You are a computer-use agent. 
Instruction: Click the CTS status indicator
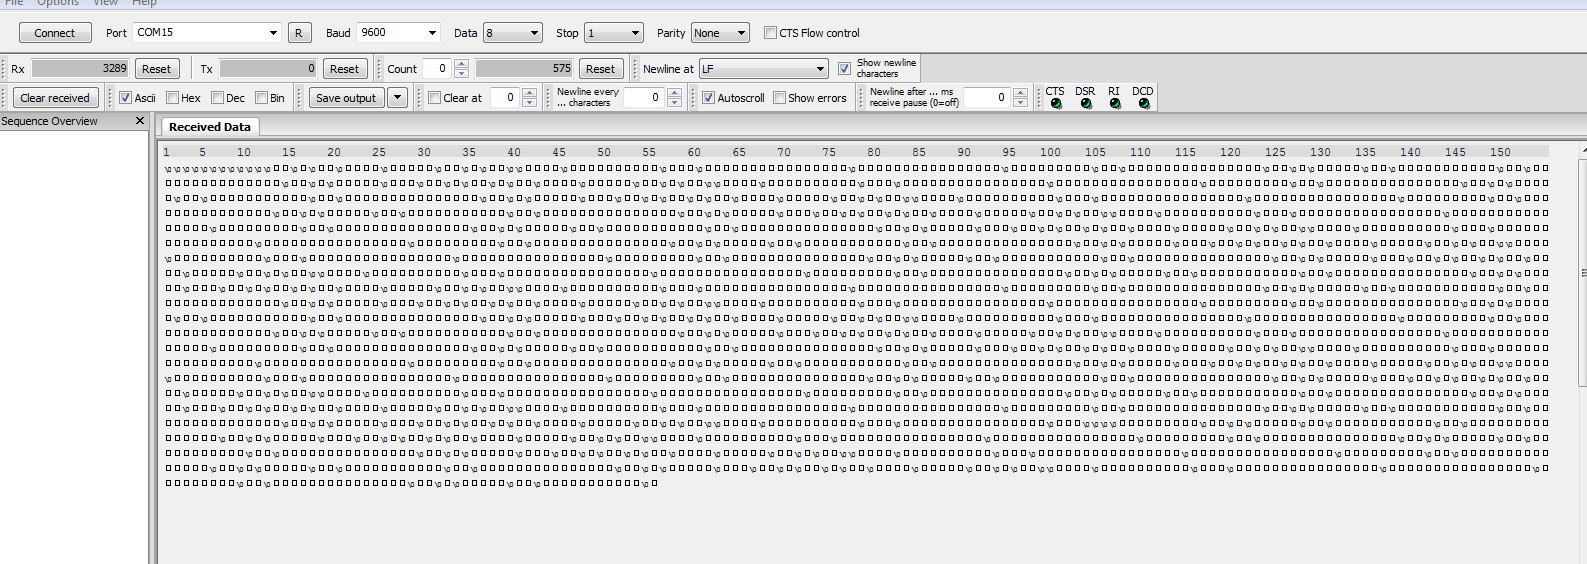pyautogui.click(x=1056, y=103)
